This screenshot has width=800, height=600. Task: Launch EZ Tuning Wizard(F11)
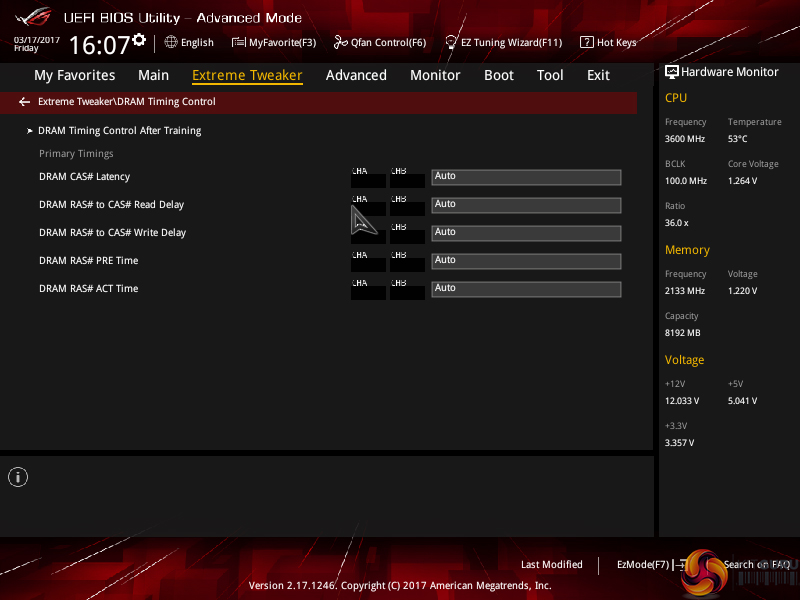(x=511, y=42)
